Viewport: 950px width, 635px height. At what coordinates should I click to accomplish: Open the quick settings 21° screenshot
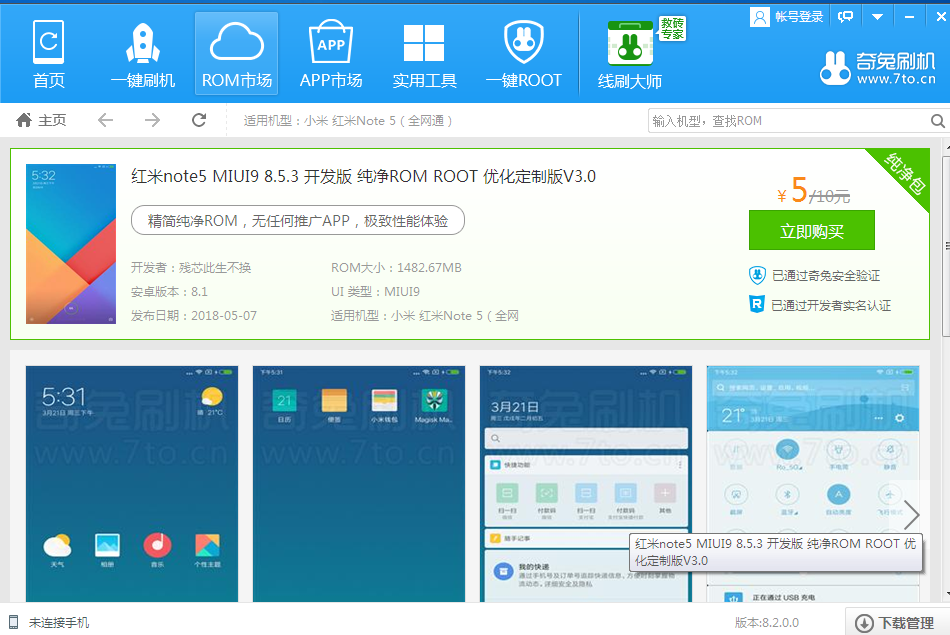813,484
